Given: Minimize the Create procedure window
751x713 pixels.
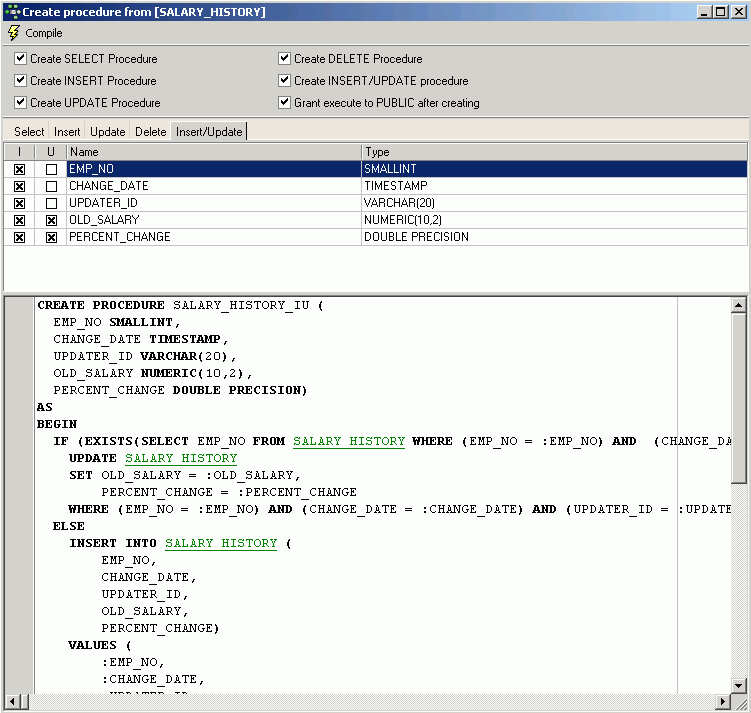Looking at the screenshot, I should tap(703, 11).
